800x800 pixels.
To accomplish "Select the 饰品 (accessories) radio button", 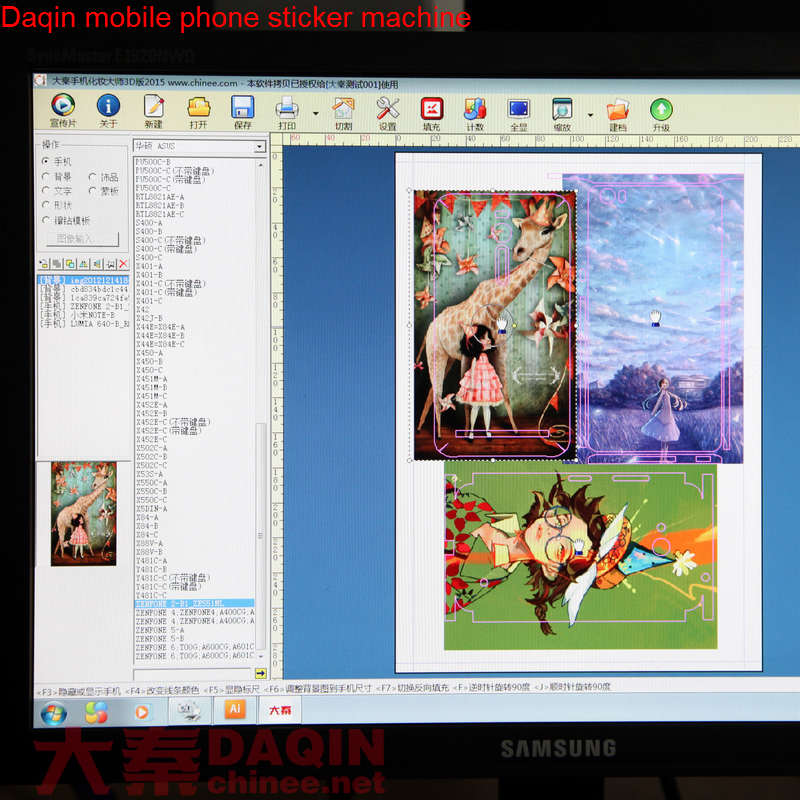I will 92,177.
